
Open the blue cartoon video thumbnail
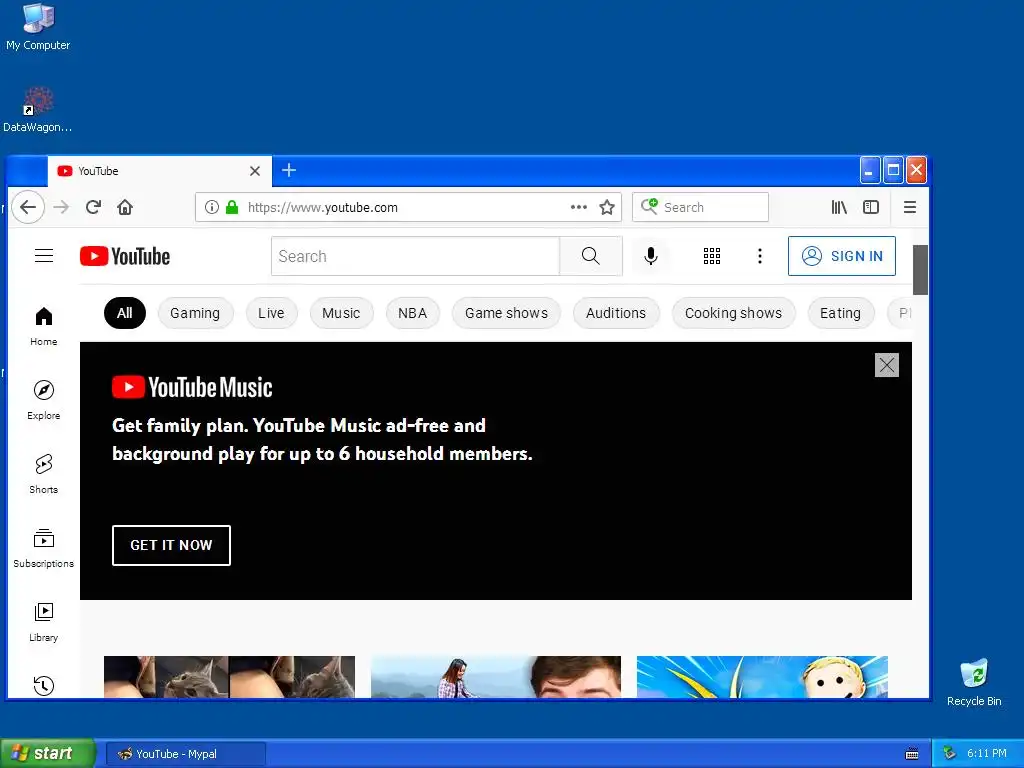pyautogui.click(x=762, y=677)
